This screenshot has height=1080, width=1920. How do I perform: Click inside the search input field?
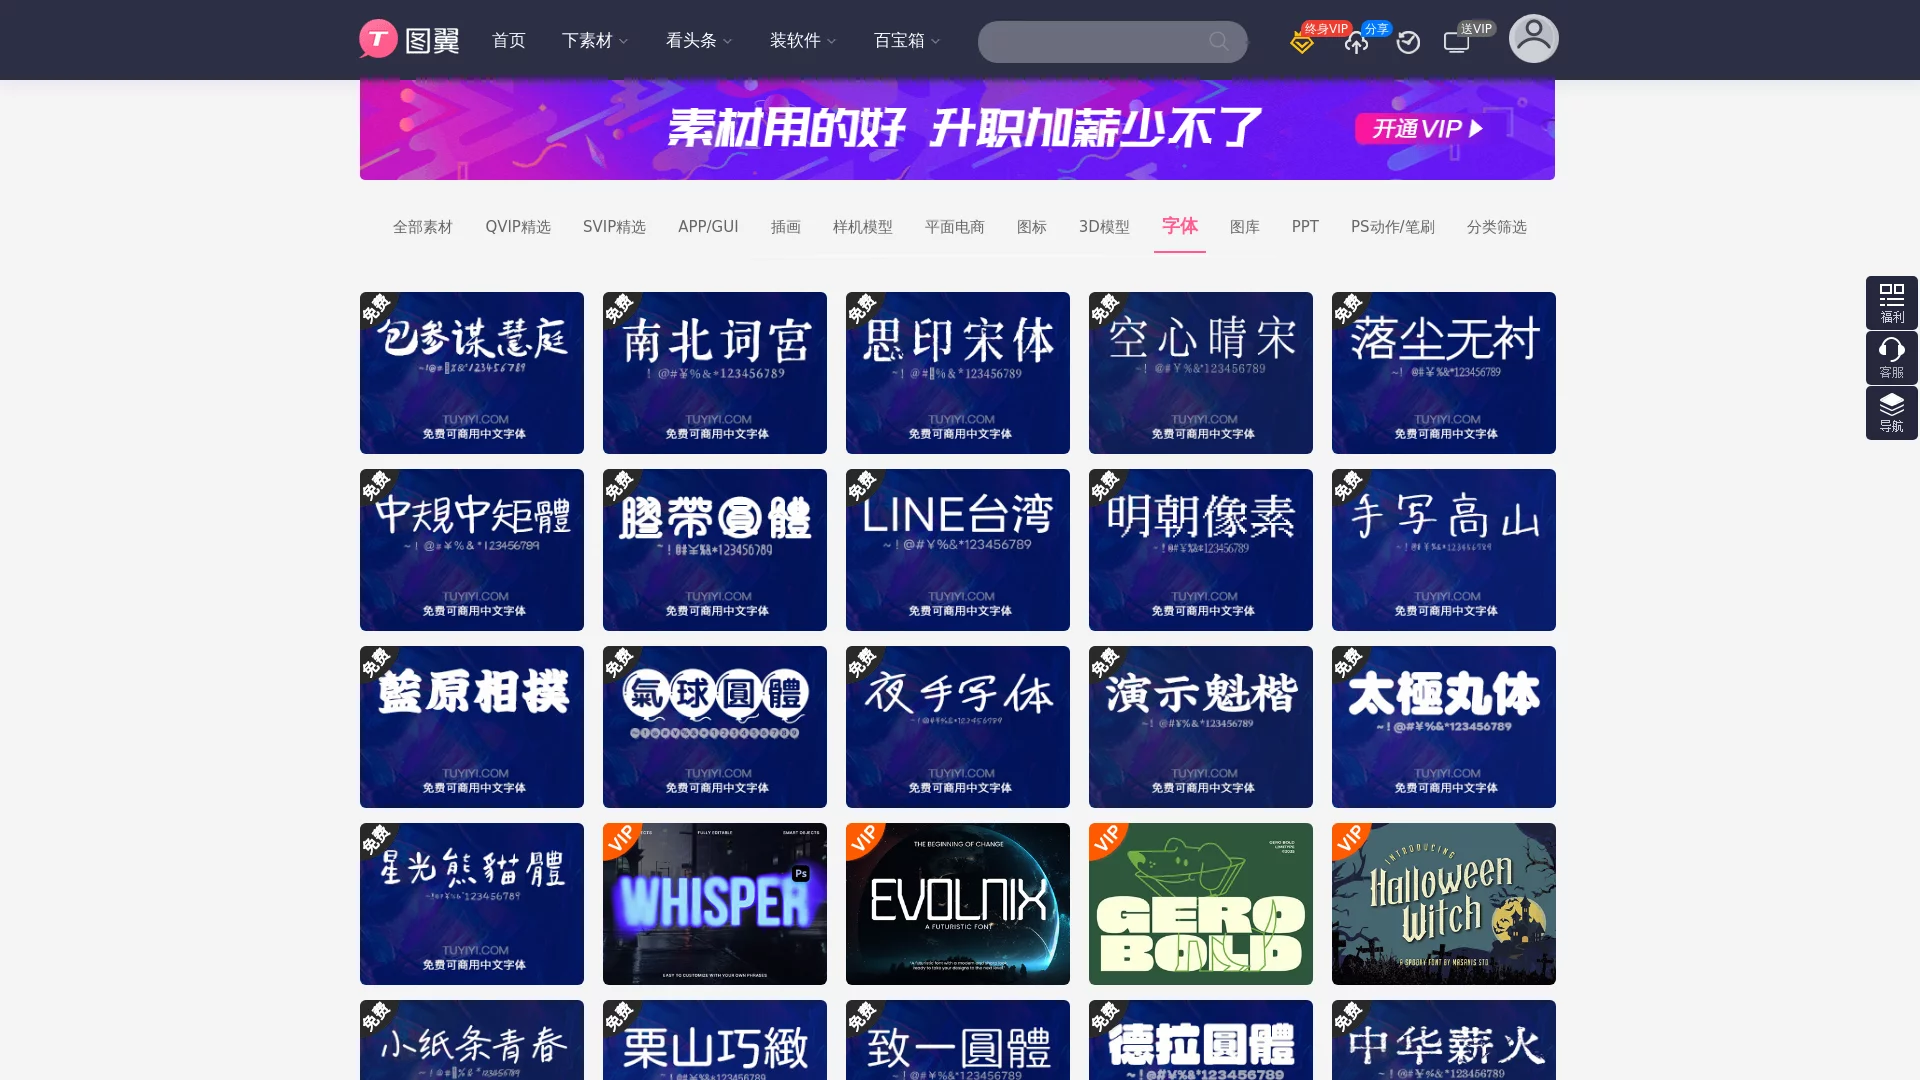tap(1090, 42)
